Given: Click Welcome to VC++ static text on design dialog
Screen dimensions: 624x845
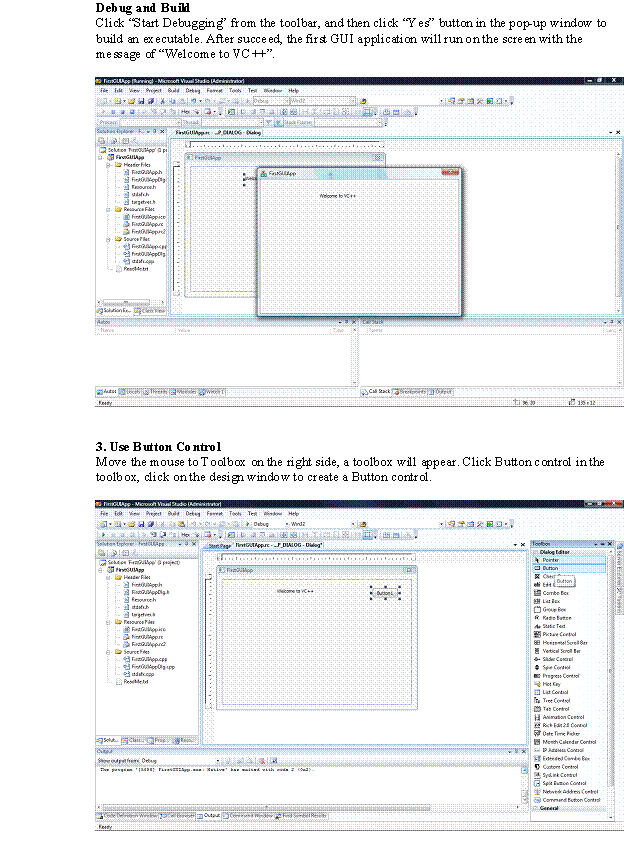Looking at the screenshot, I should (x=295, y=591).
